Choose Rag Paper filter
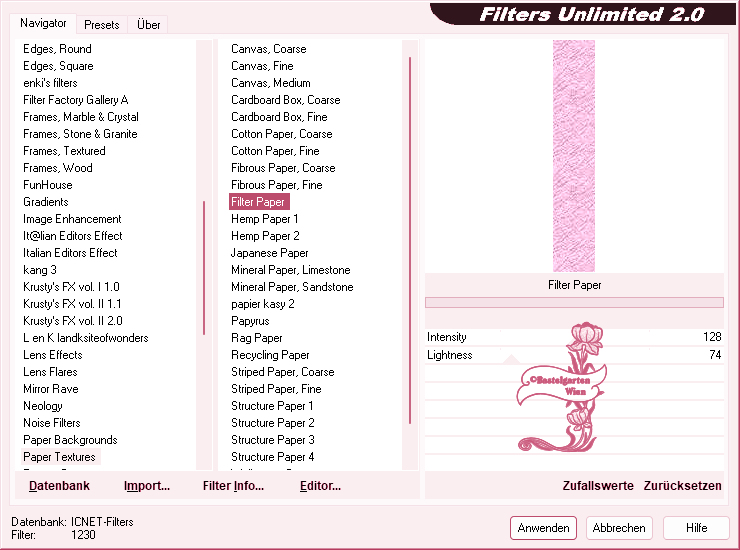This screenshot has width=740, height=550. pos(257,338)
